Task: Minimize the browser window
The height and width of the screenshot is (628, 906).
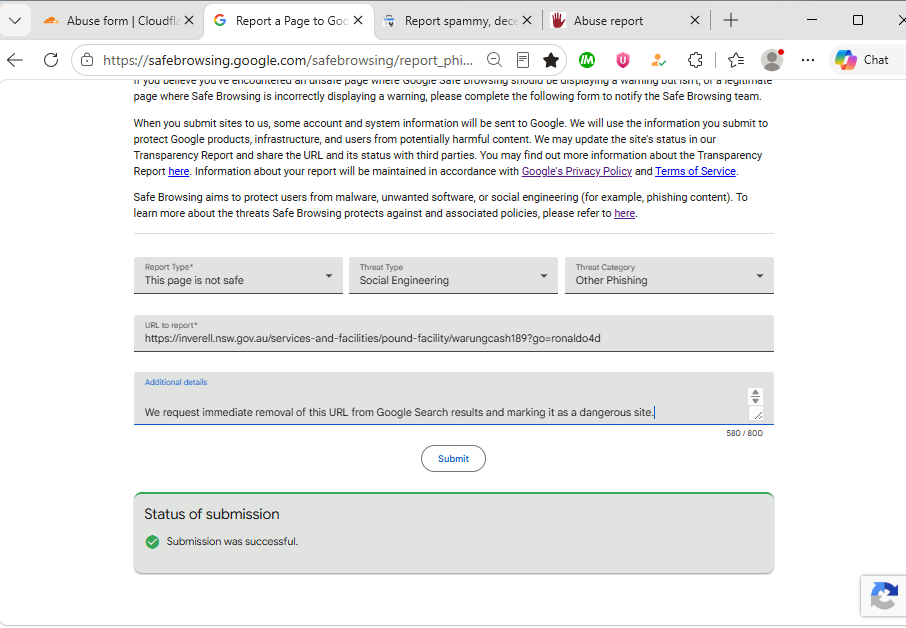Action: pyautogui.click(x=812, y=20)
